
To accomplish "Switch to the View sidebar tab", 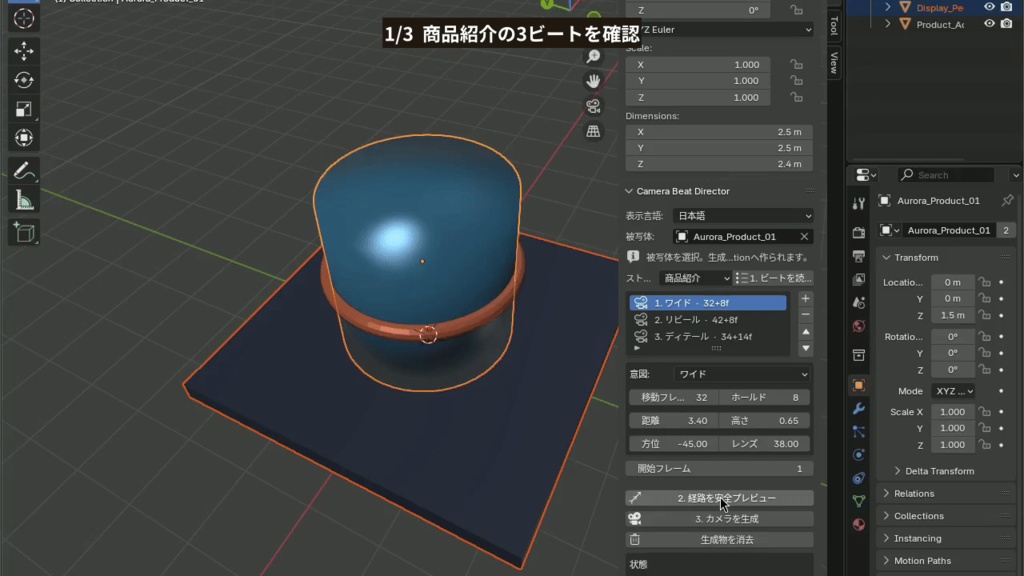I will (834, 63).
